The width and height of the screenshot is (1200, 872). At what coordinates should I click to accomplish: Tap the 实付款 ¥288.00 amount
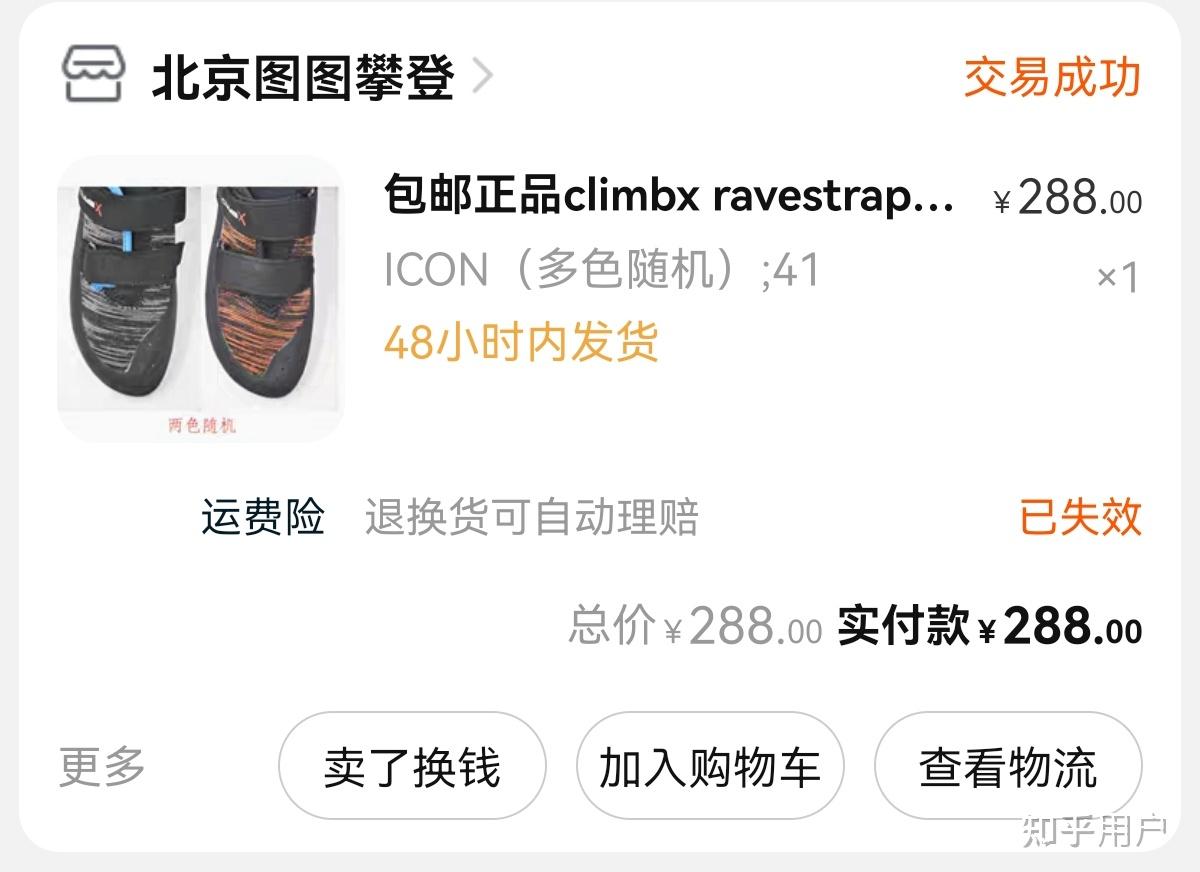click(x=990, y=627)
